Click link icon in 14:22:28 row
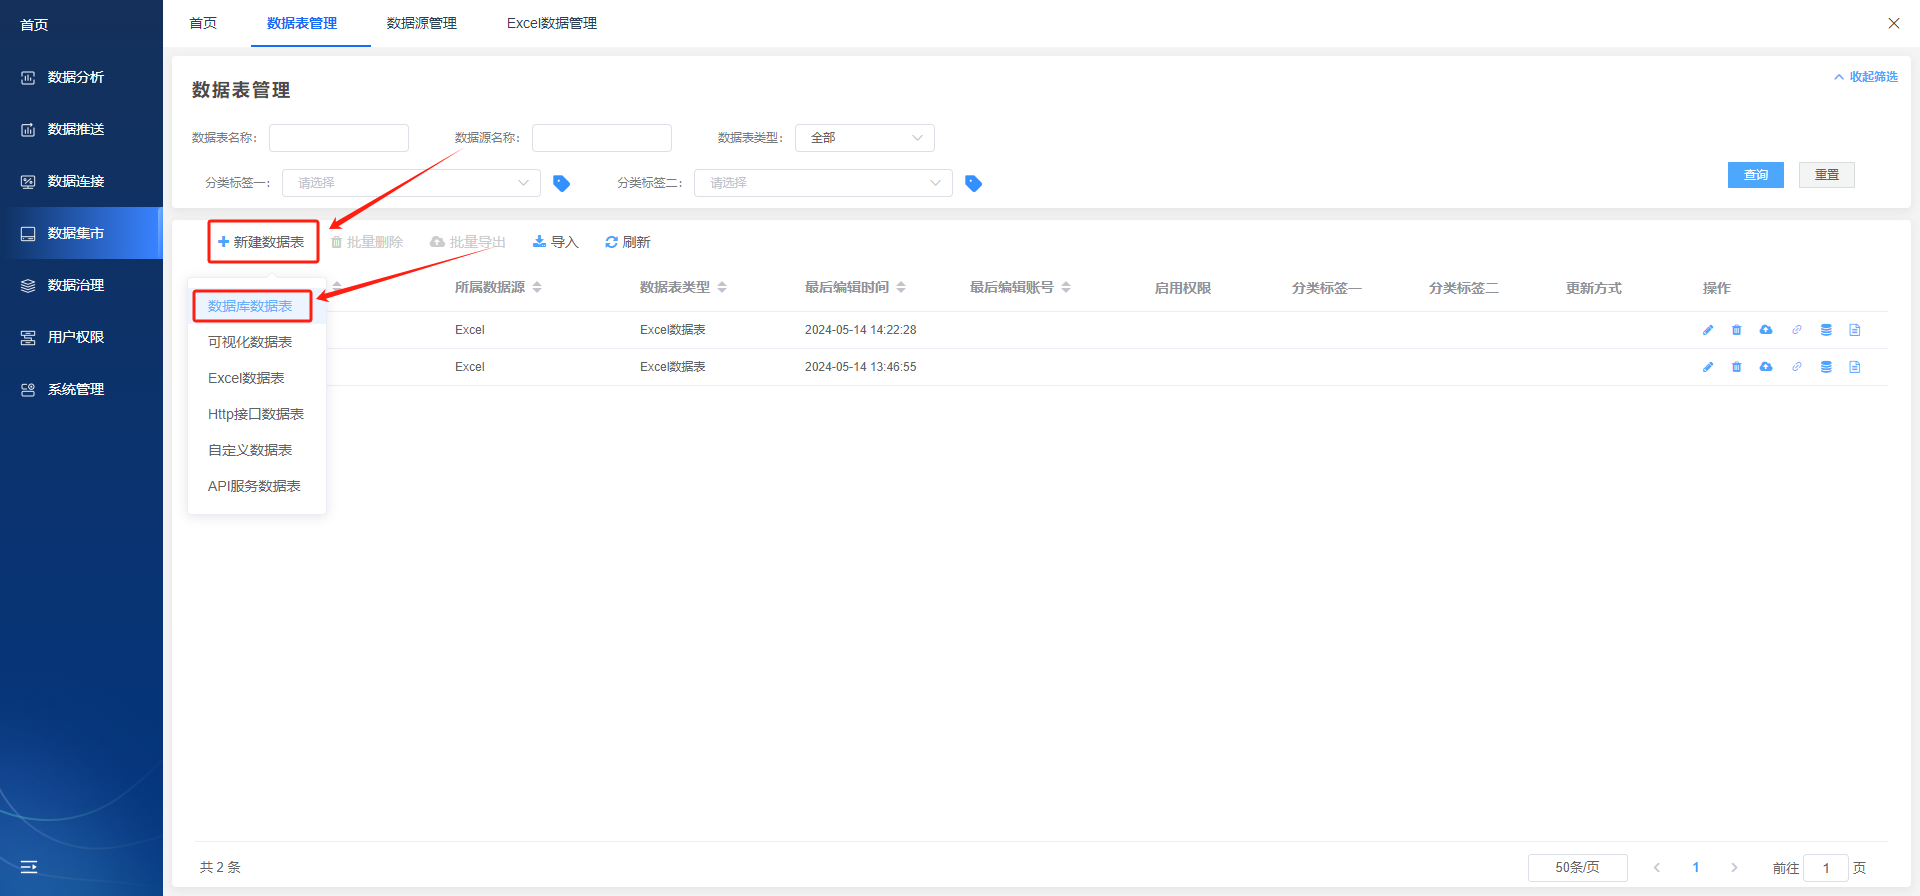This screenshot has width=1920, height=896. click(x=1797, y=330)
